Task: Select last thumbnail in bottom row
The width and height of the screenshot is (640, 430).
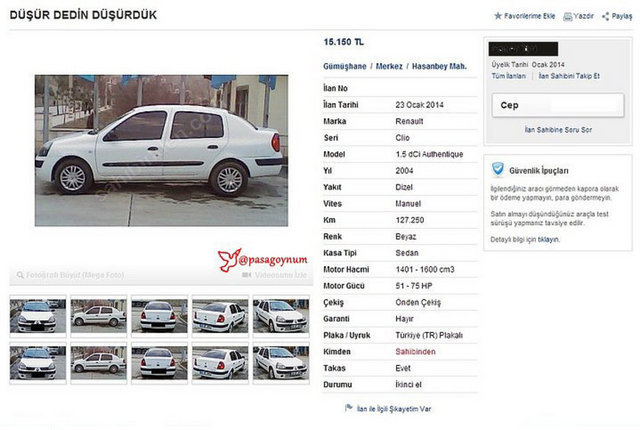Action: [281, 363]
